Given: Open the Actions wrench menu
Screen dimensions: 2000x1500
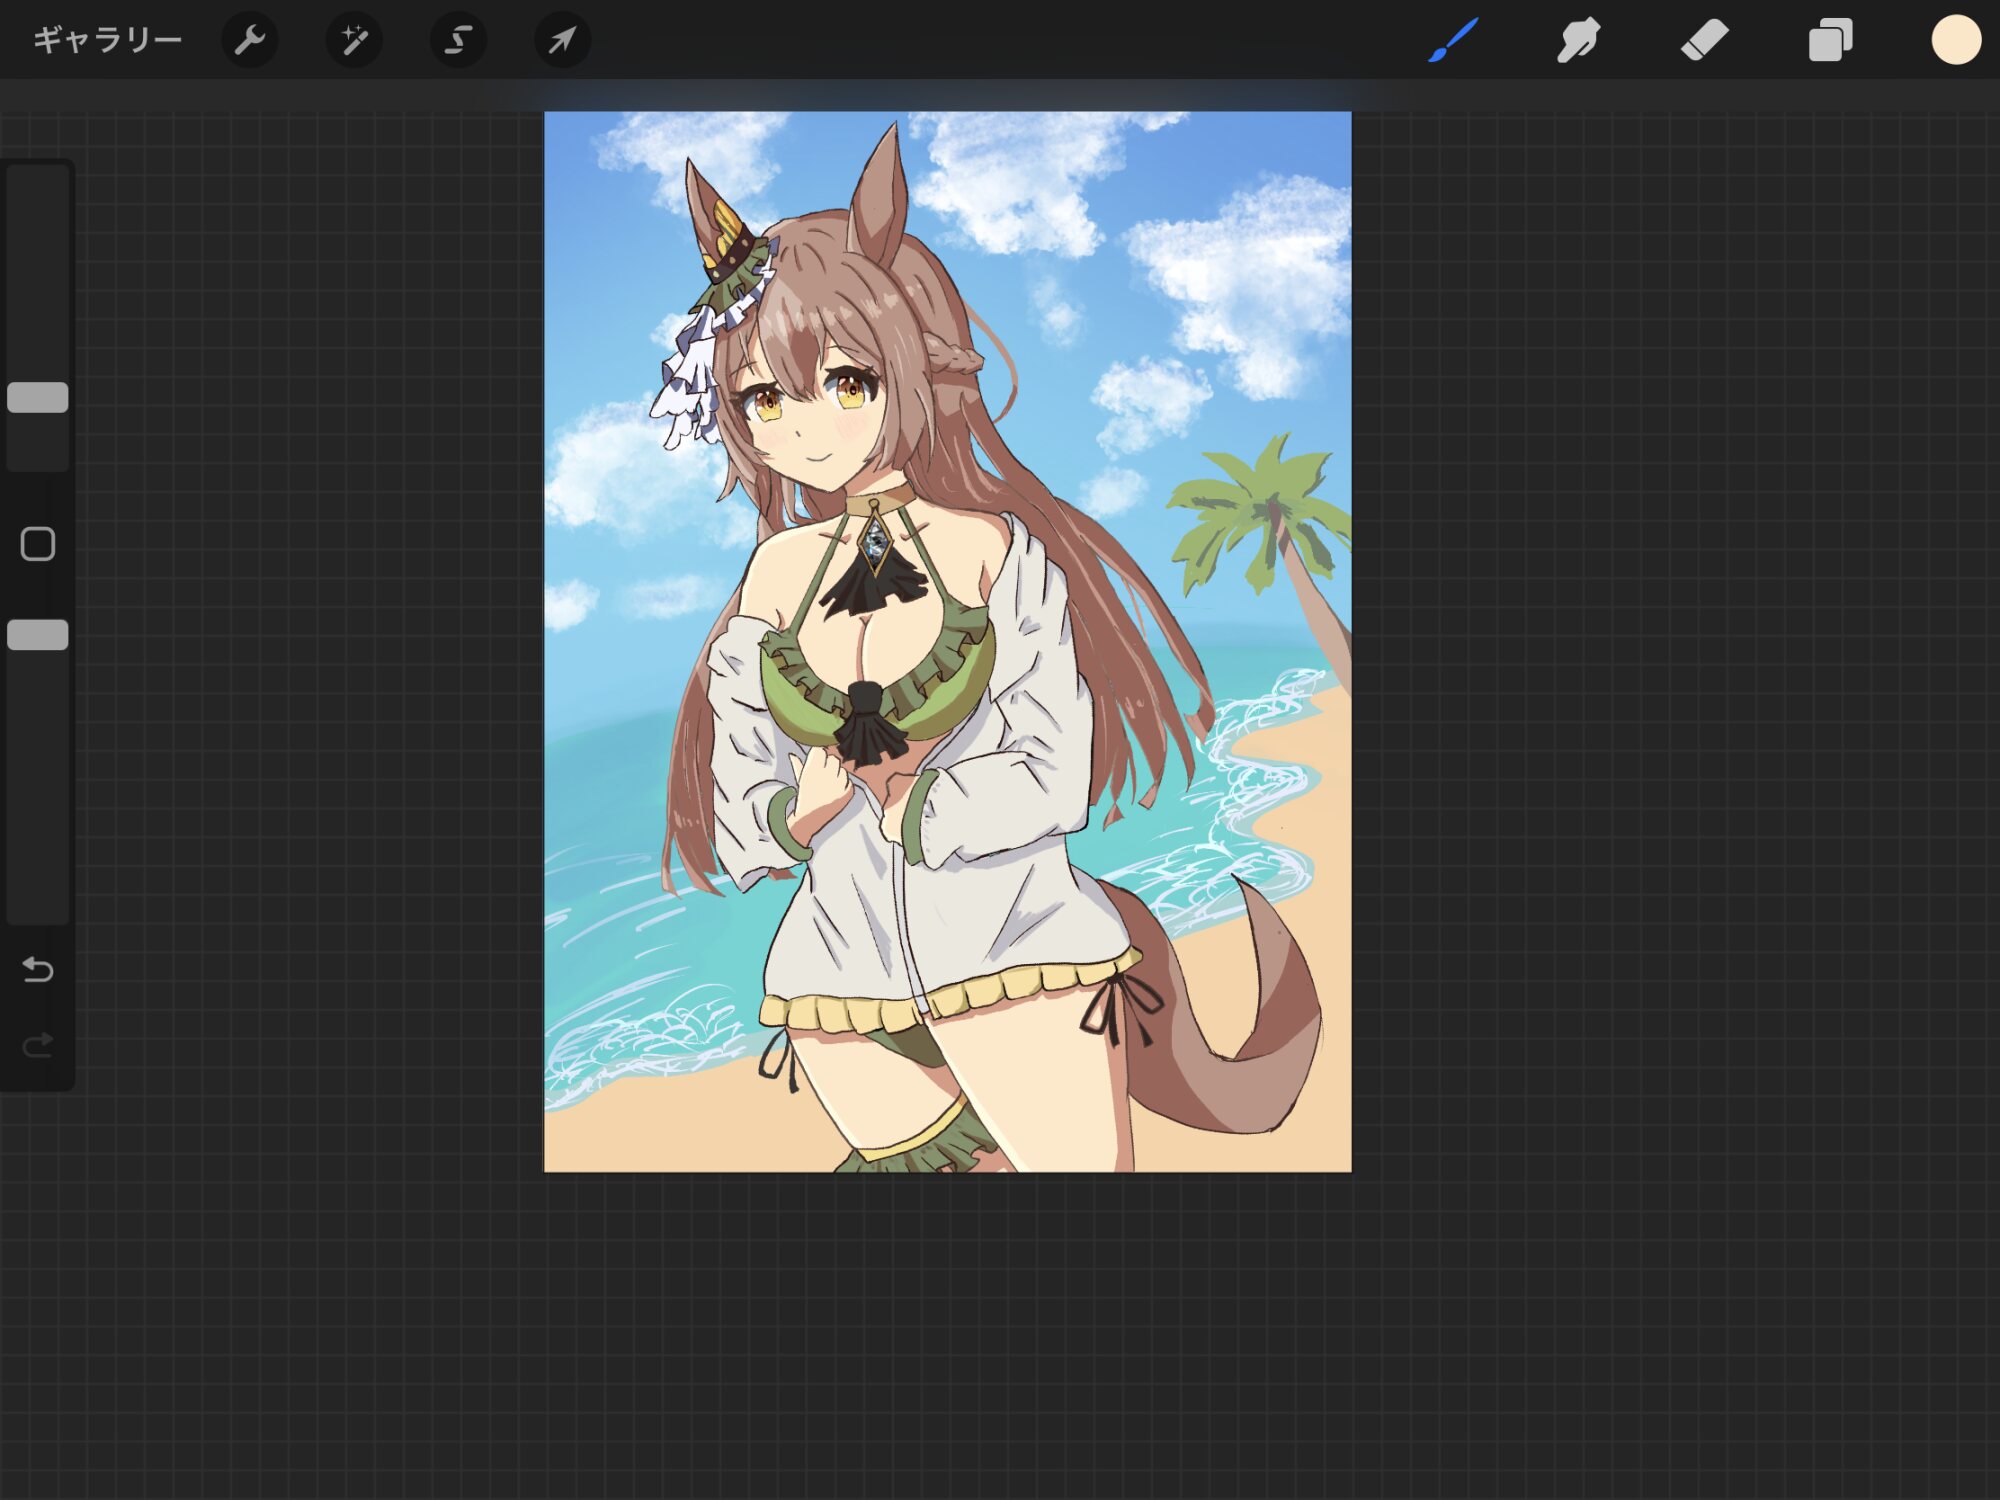Looking at the screenshot, I should tap(249, 40).
